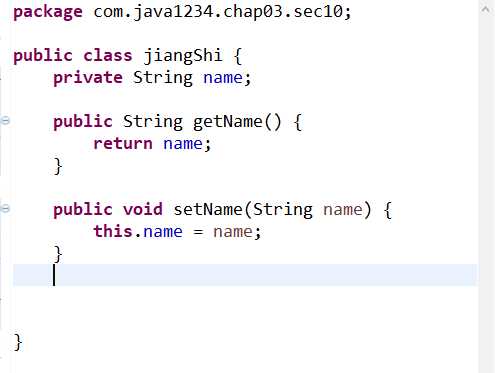Click the 'return' keyword

click(123, 144)
